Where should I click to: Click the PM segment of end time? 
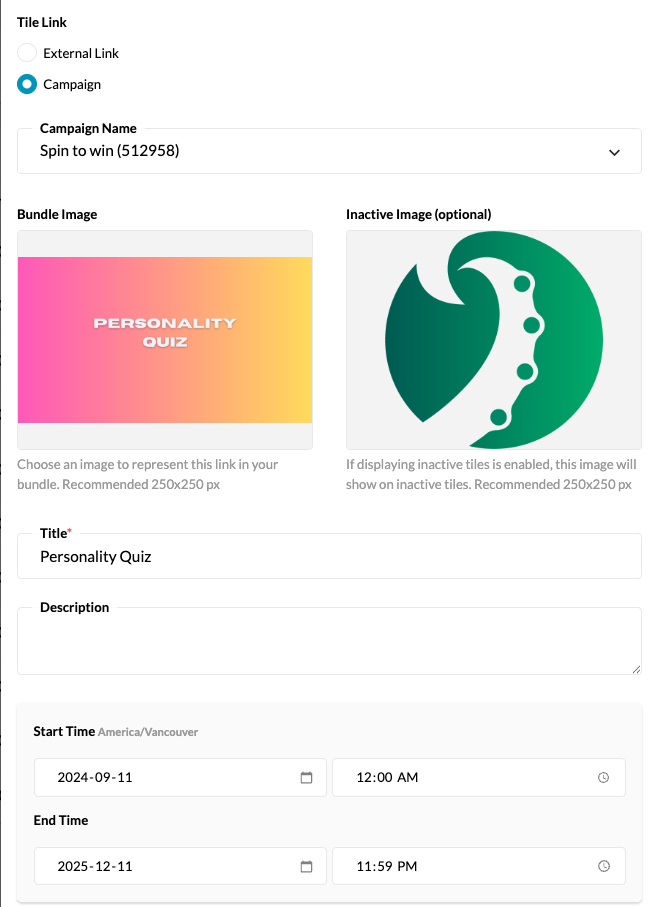pyautogui.click(x=407, y=867)
